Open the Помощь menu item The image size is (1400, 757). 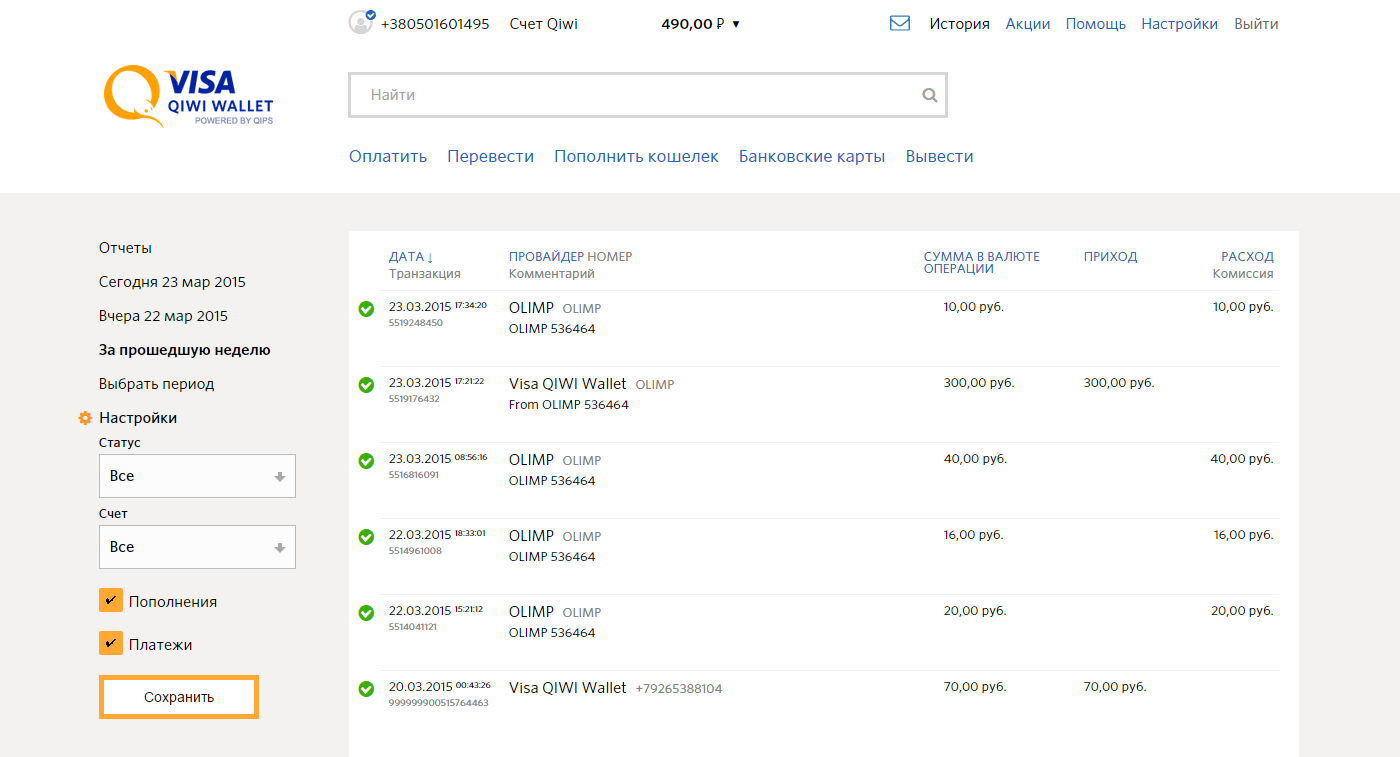click(x=1096, y=24)
